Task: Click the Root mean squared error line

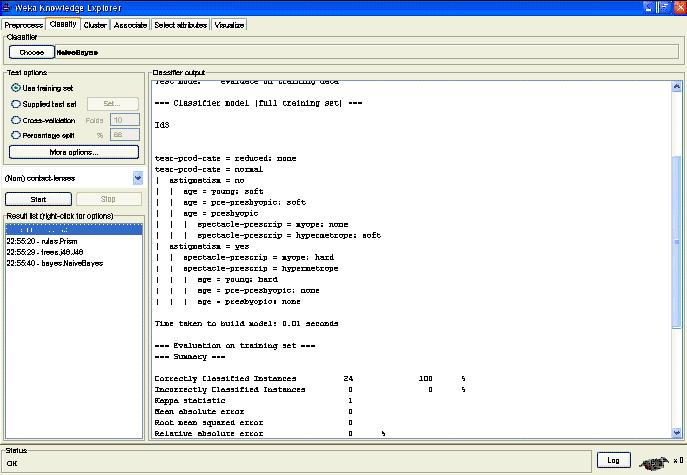Action: (x=254, y=422)
